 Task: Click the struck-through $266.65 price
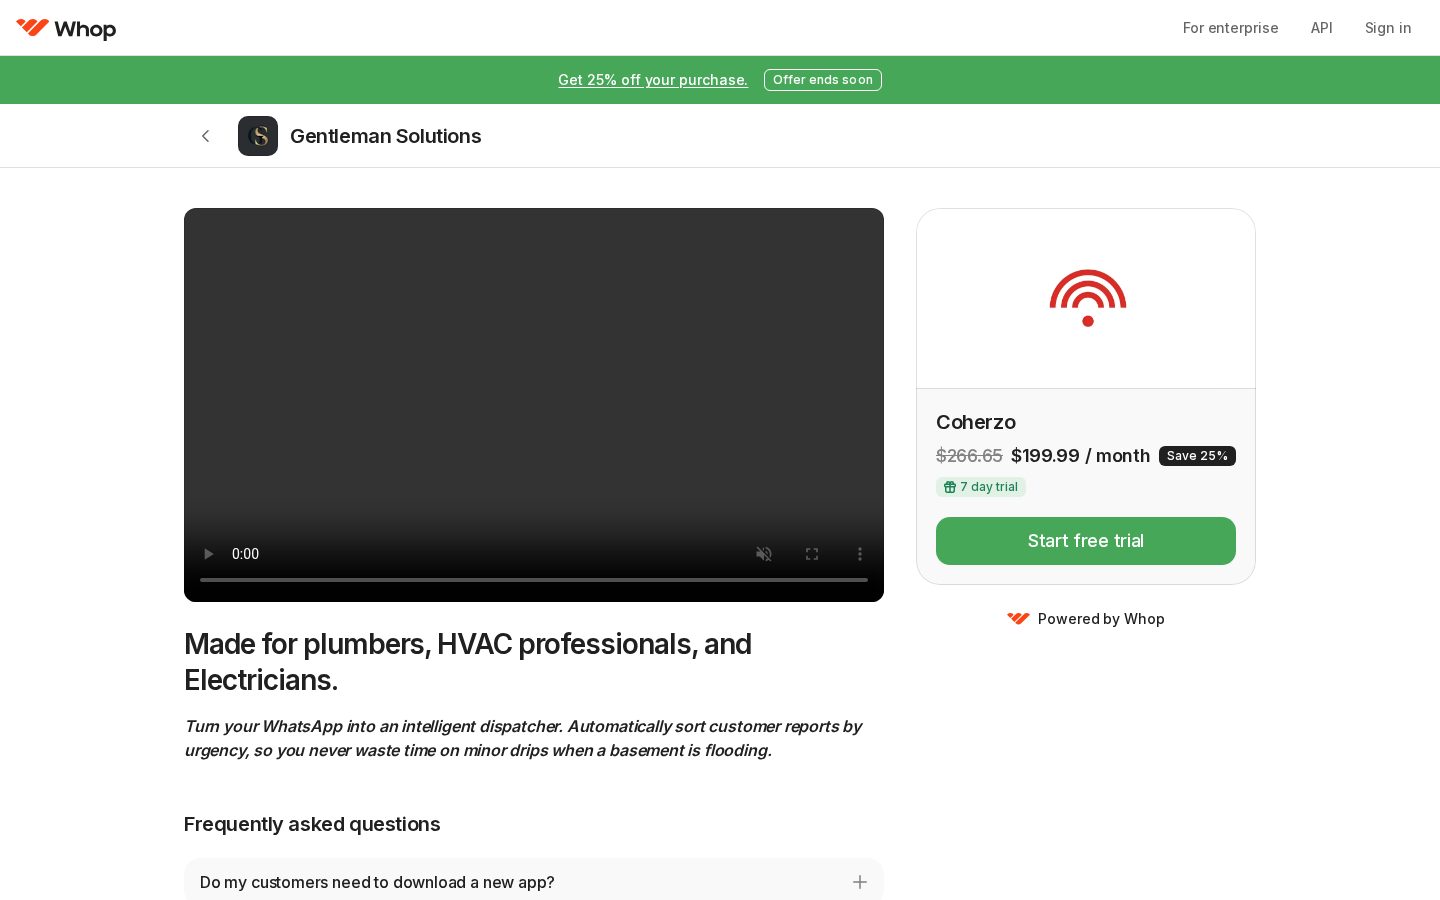pyautogui.click(x=969, y=456)
